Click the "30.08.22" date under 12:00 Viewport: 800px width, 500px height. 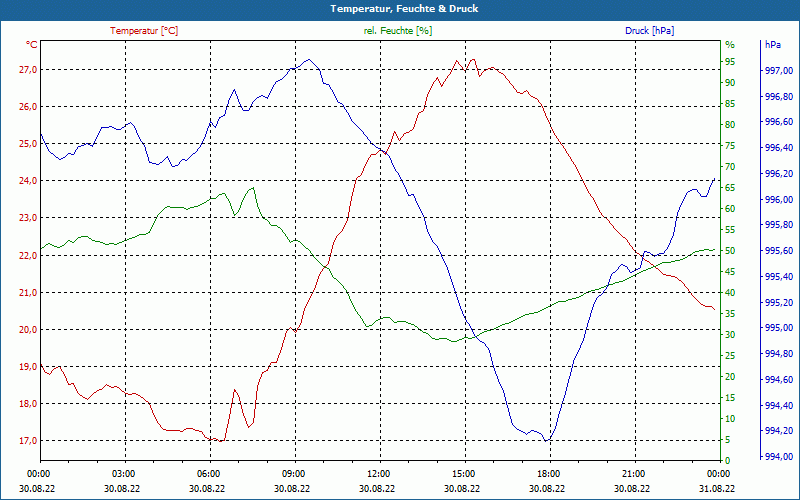[377, 488]
